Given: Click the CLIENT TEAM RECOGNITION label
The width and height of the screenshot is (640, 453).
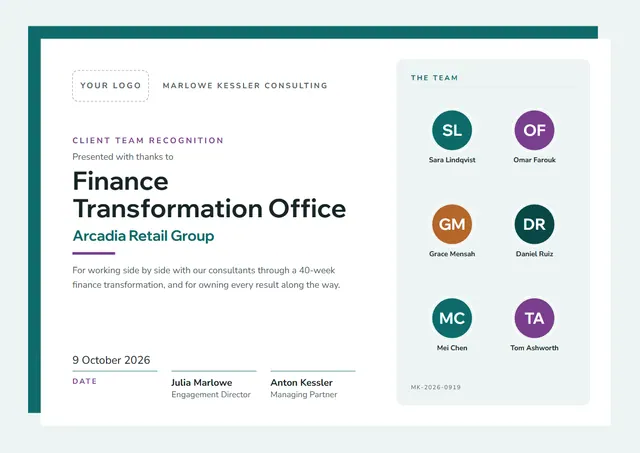Looking at the screenshot, I should pyautogui.click(x=148, y=140).
